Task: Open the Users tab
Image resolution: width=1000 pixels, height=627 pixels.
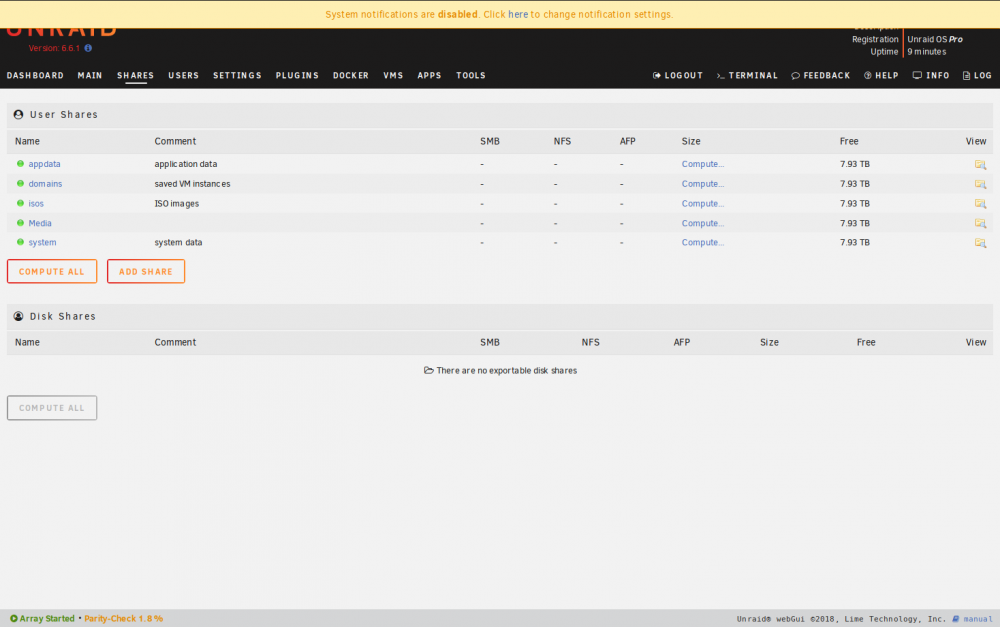Action: pos(184,75)
